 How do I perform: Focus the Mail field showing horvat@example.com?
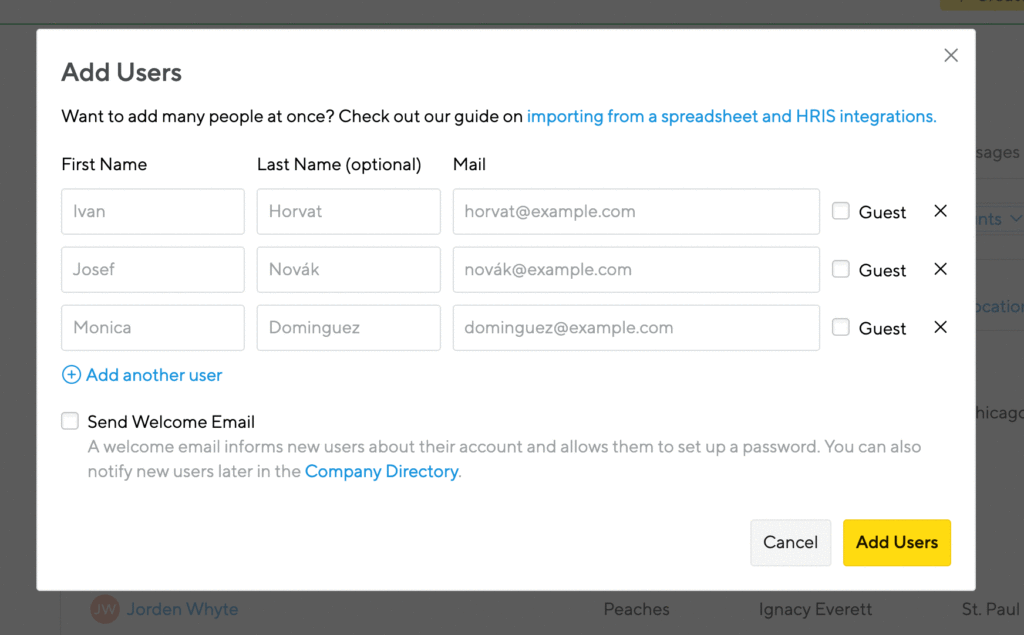(x=636, y=212)
